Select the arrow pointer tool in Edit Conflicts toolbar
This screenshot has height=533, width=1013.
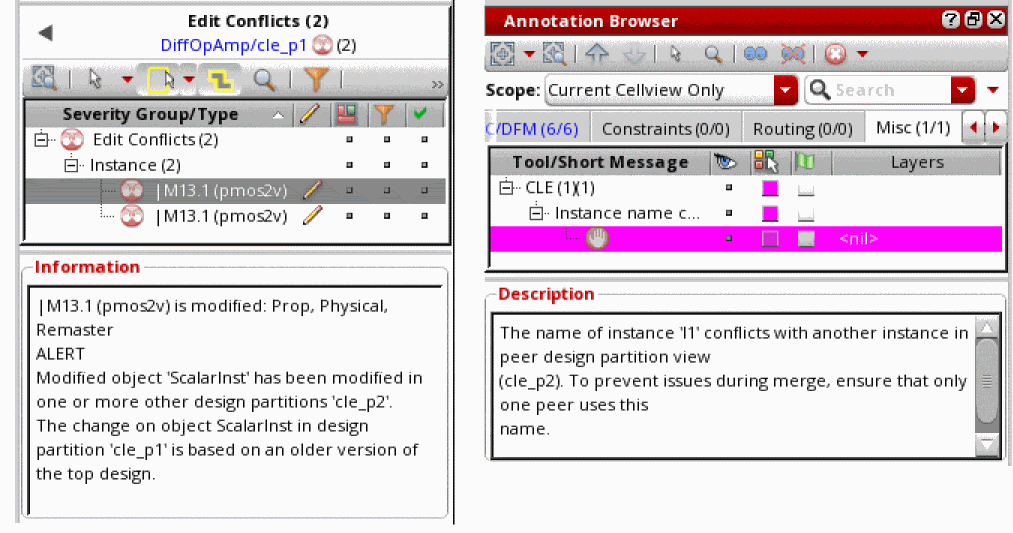96,79
